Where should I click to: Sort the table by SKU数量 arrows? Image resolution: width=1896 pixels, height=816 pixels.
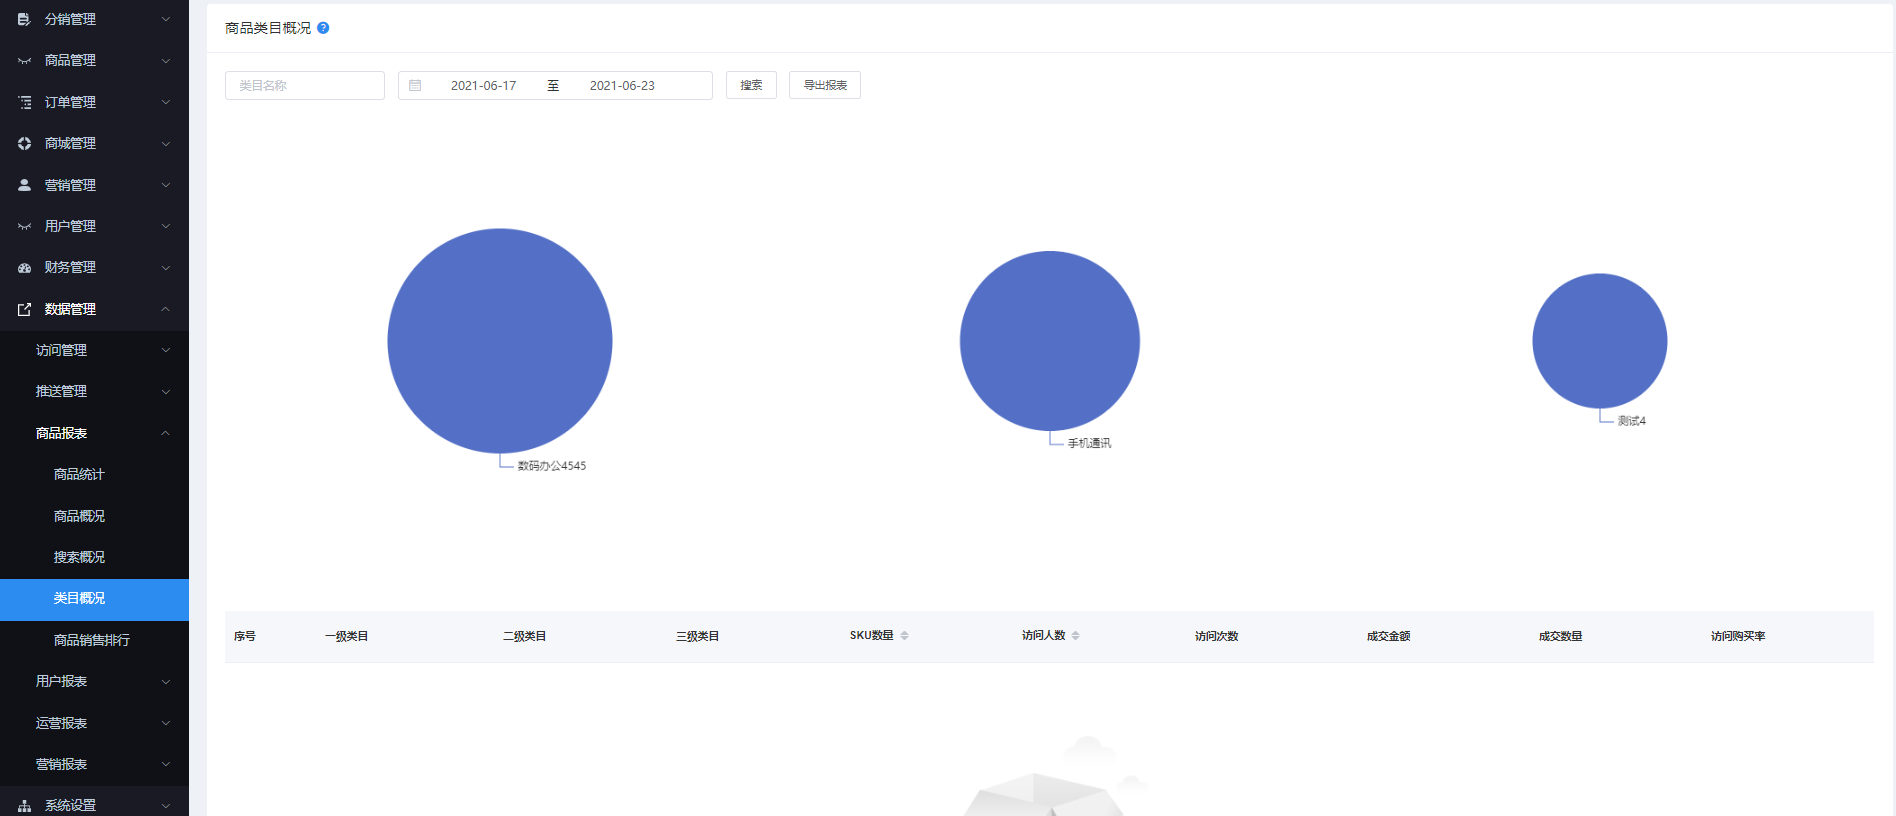(x=904, y=636)
